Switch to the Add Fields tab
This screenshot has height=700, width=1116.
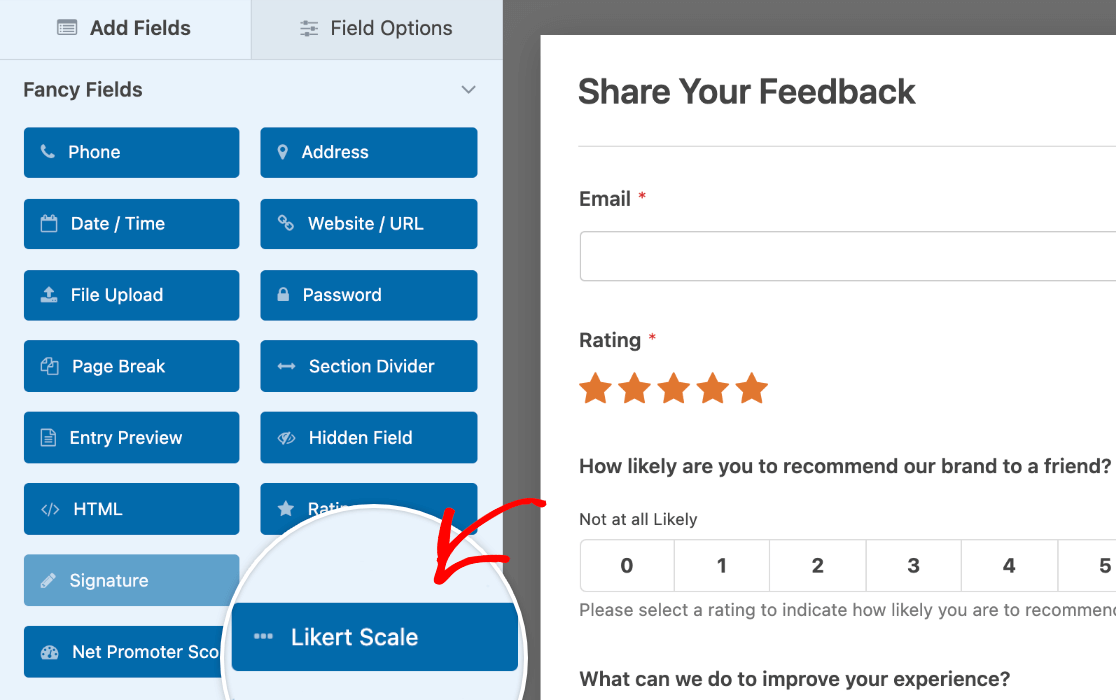point(125,29)
